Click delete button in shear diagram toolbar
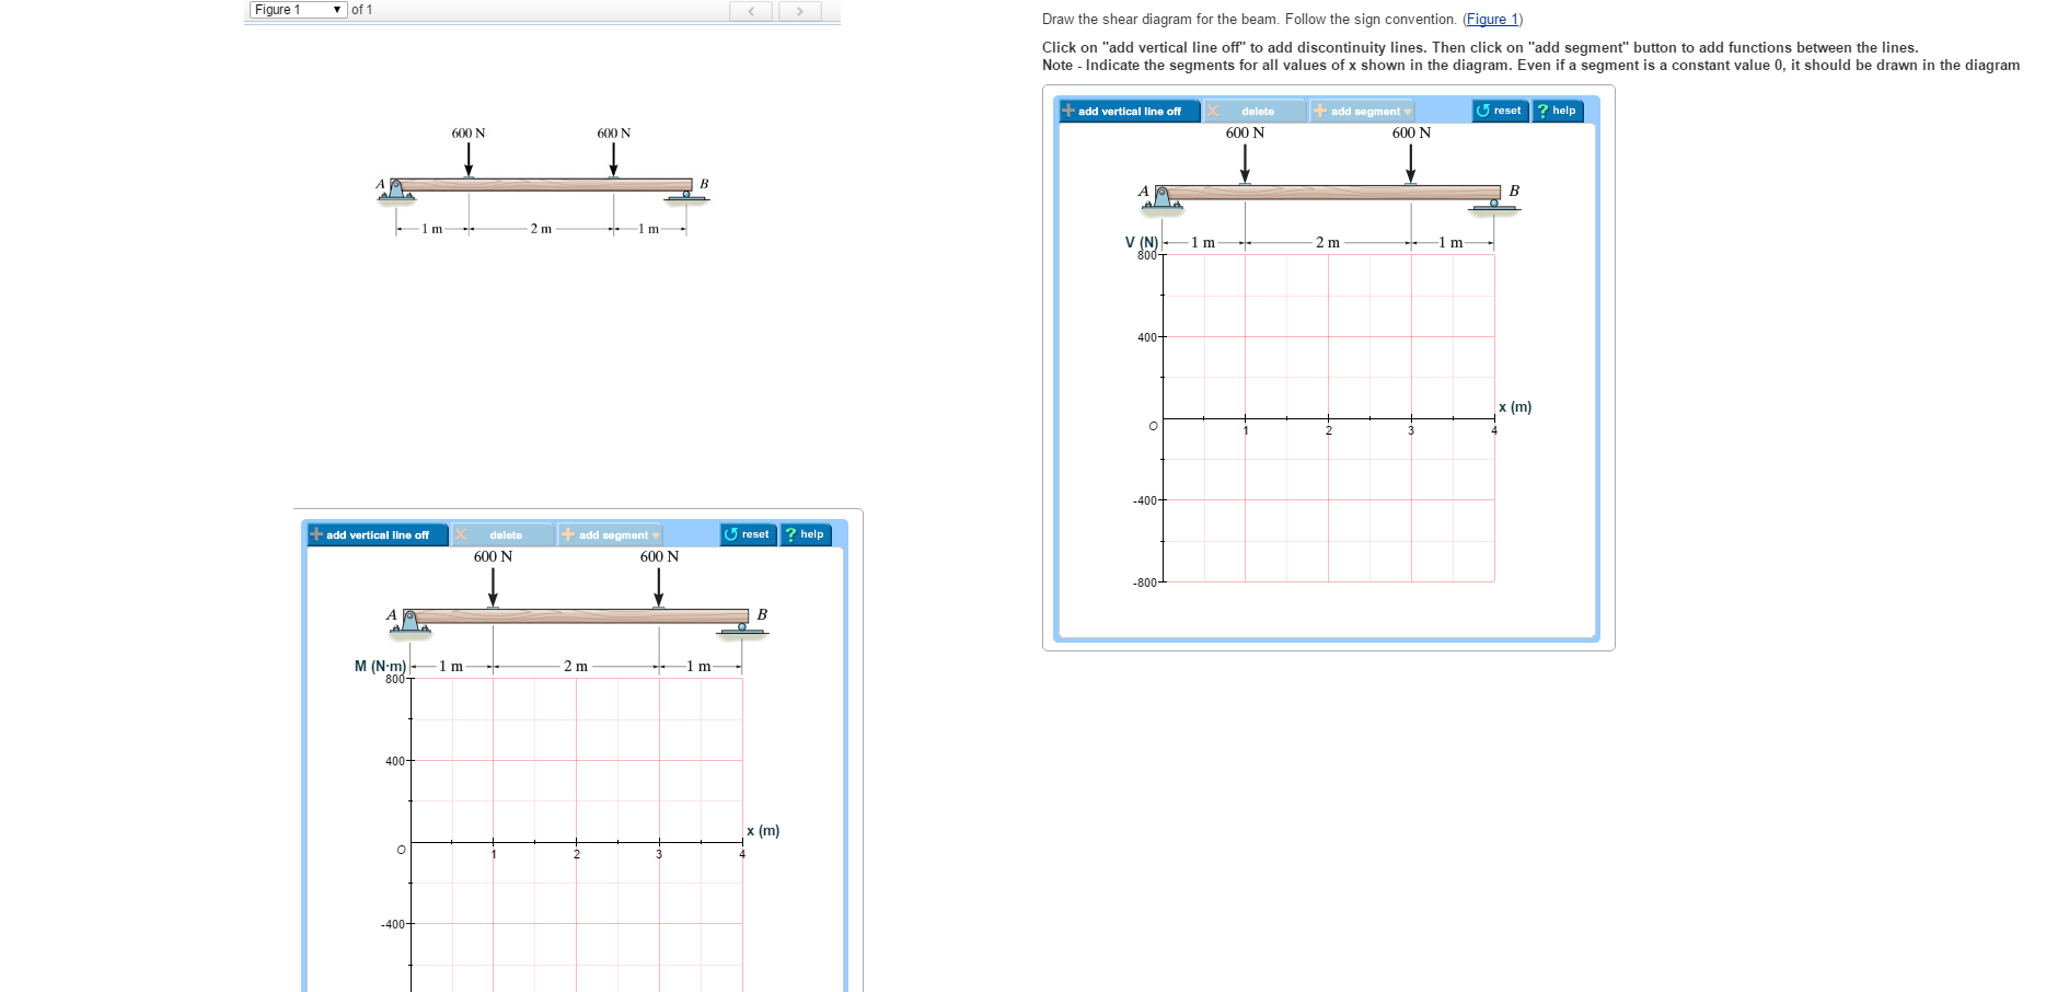2046x992 pixels. tap(1257, 111)
